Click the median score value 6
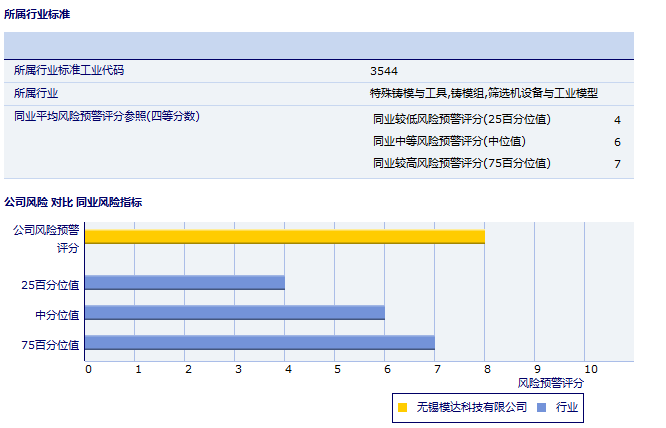This screenshot has width=666, height=428. [x=617, y=142]
